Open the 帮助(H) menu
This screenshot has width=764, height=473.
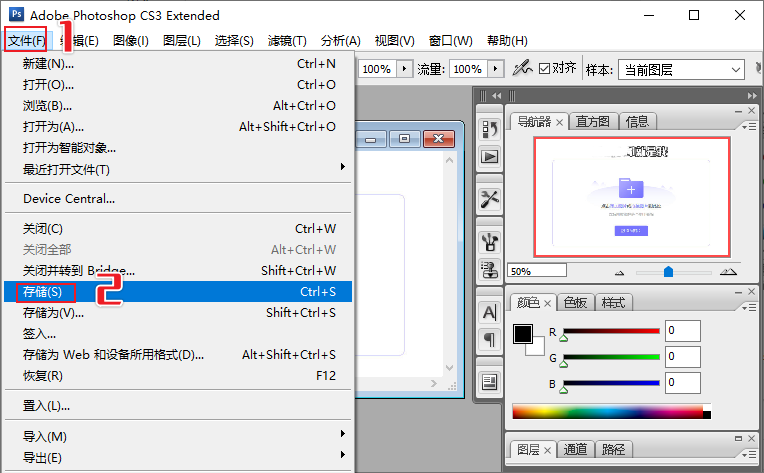coord(507,41)
